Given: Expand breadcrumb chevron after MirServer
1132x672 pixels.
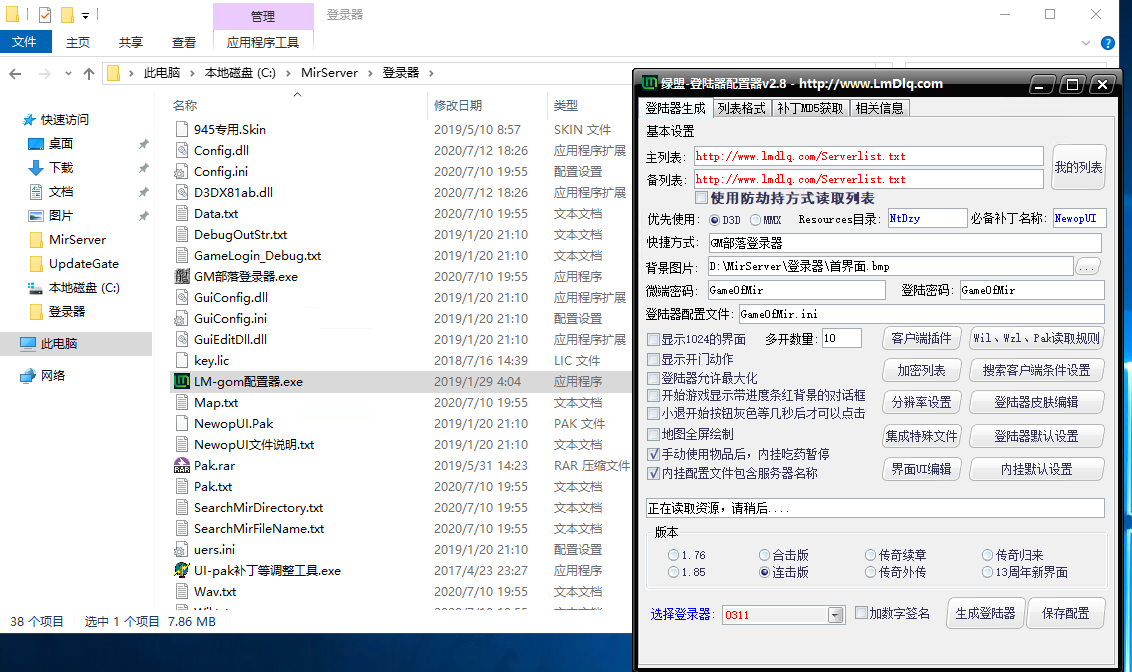Looking at the screenshot, I should tap(371, 73).
